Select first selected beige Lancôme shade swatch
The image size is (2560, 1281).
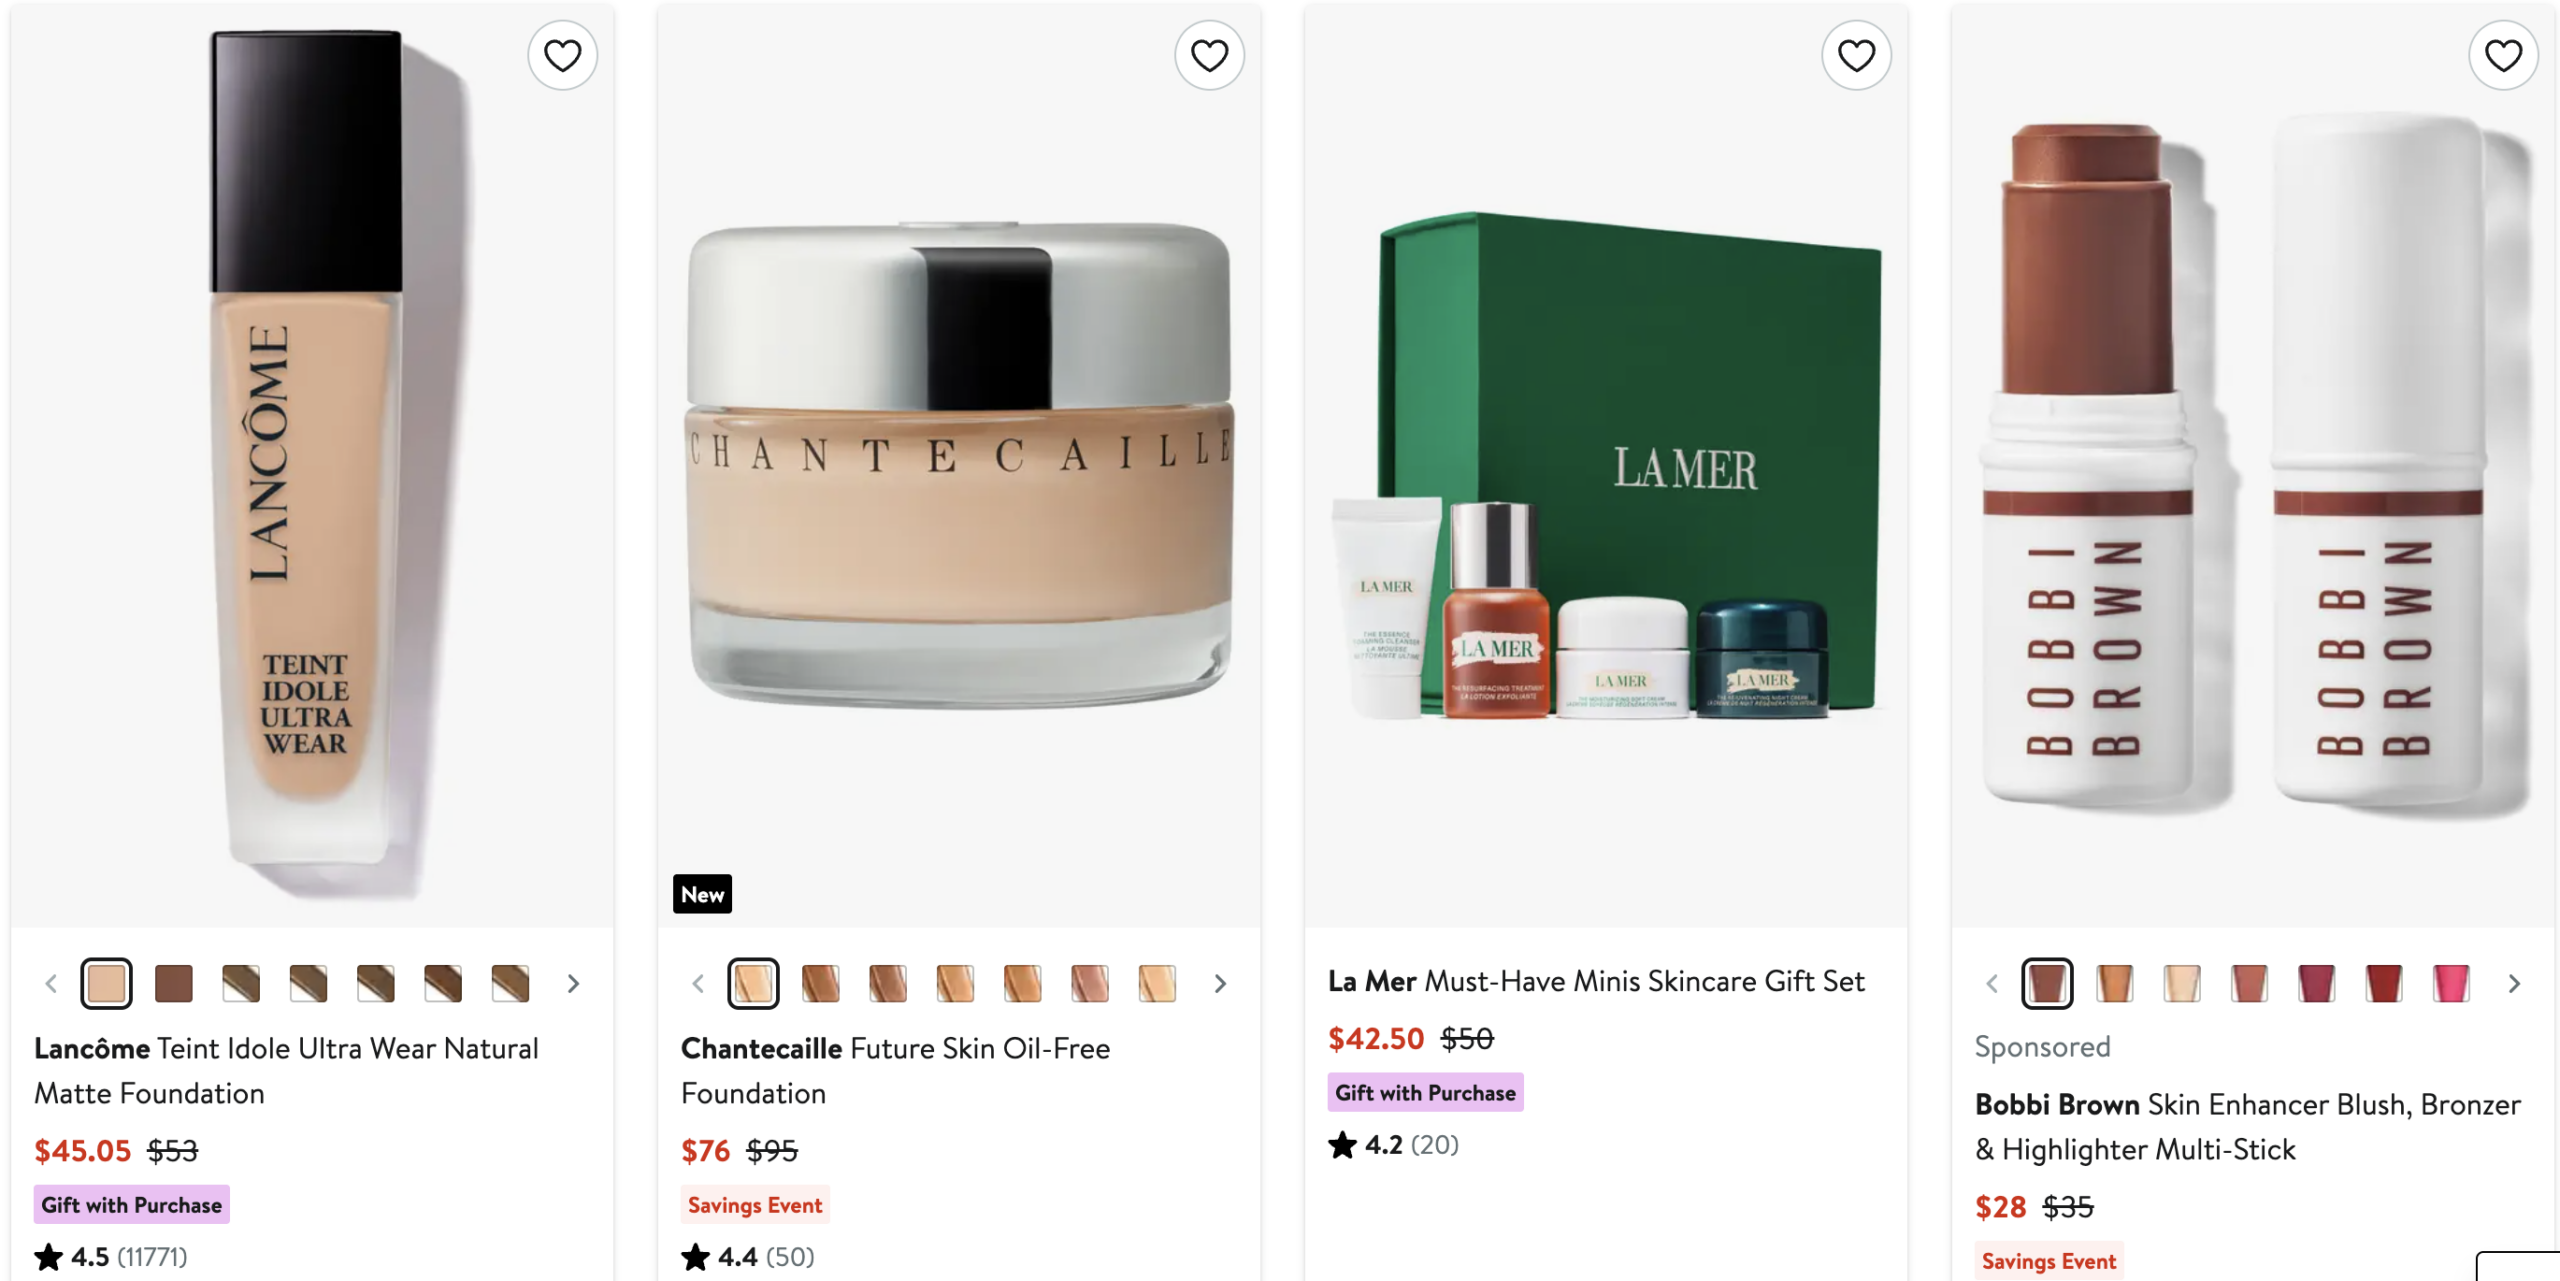[x=107, y=984]
